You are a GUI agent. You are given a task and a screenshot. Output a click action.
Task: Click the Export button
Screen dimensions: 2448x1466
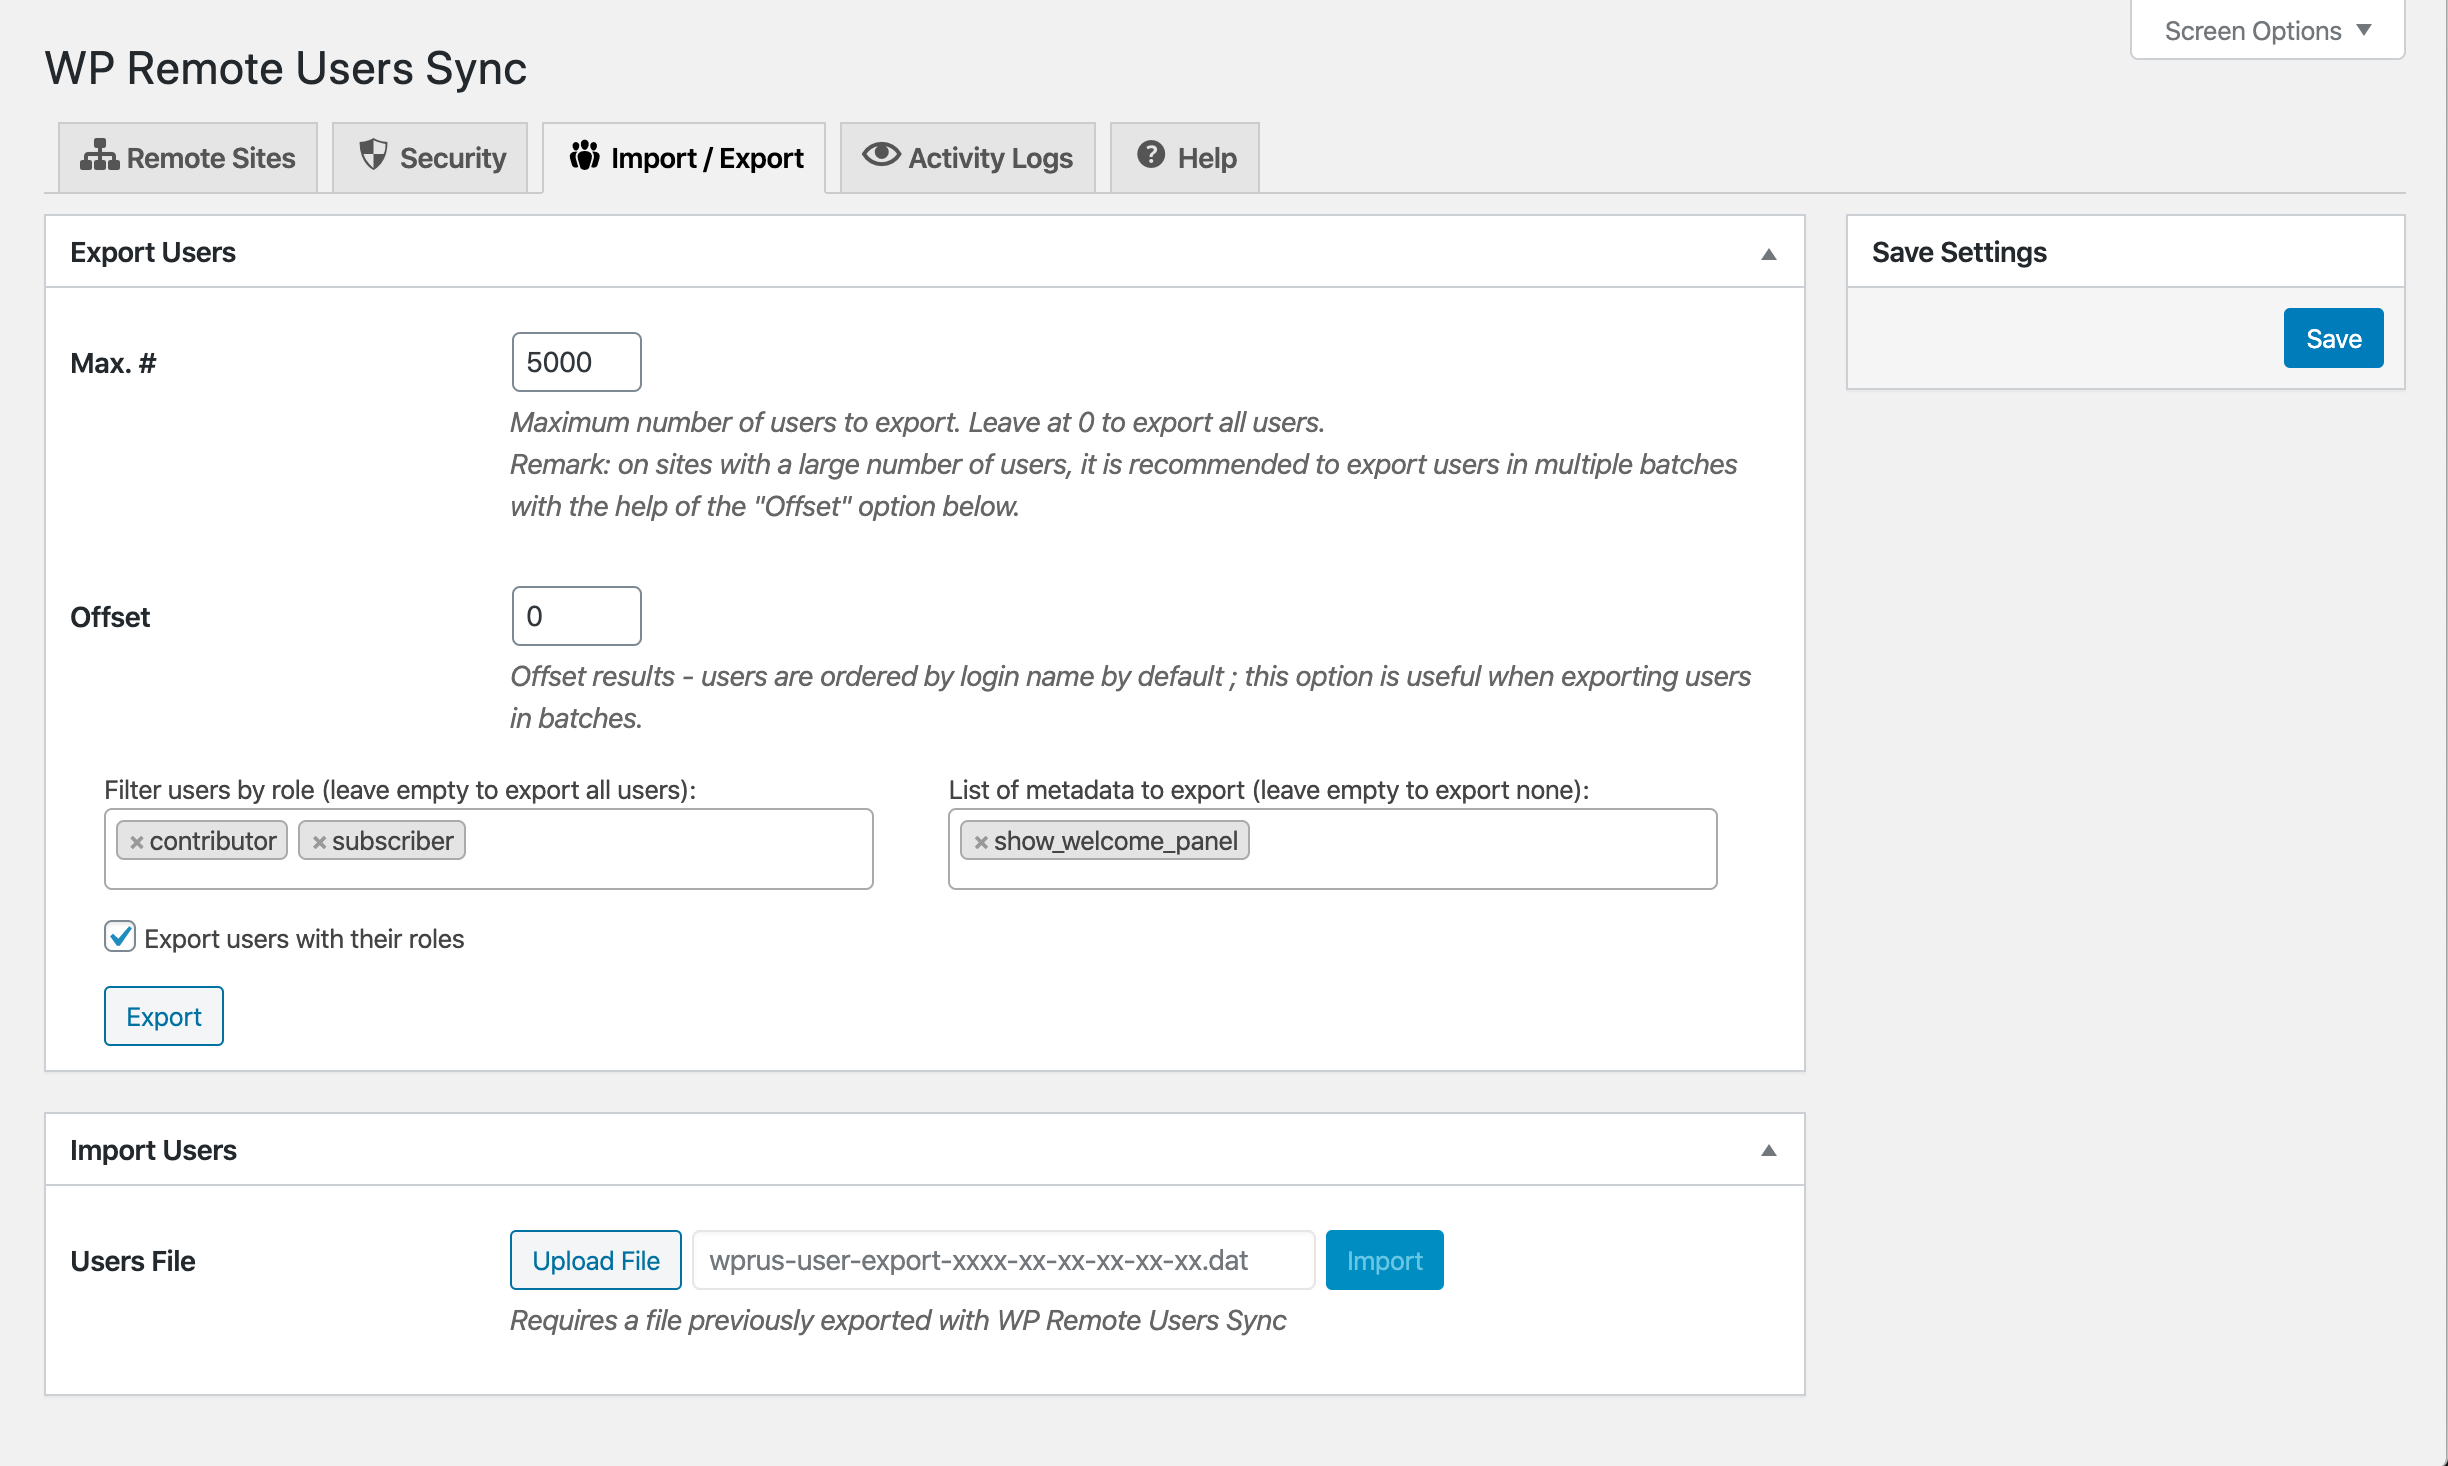(164, 1016)
